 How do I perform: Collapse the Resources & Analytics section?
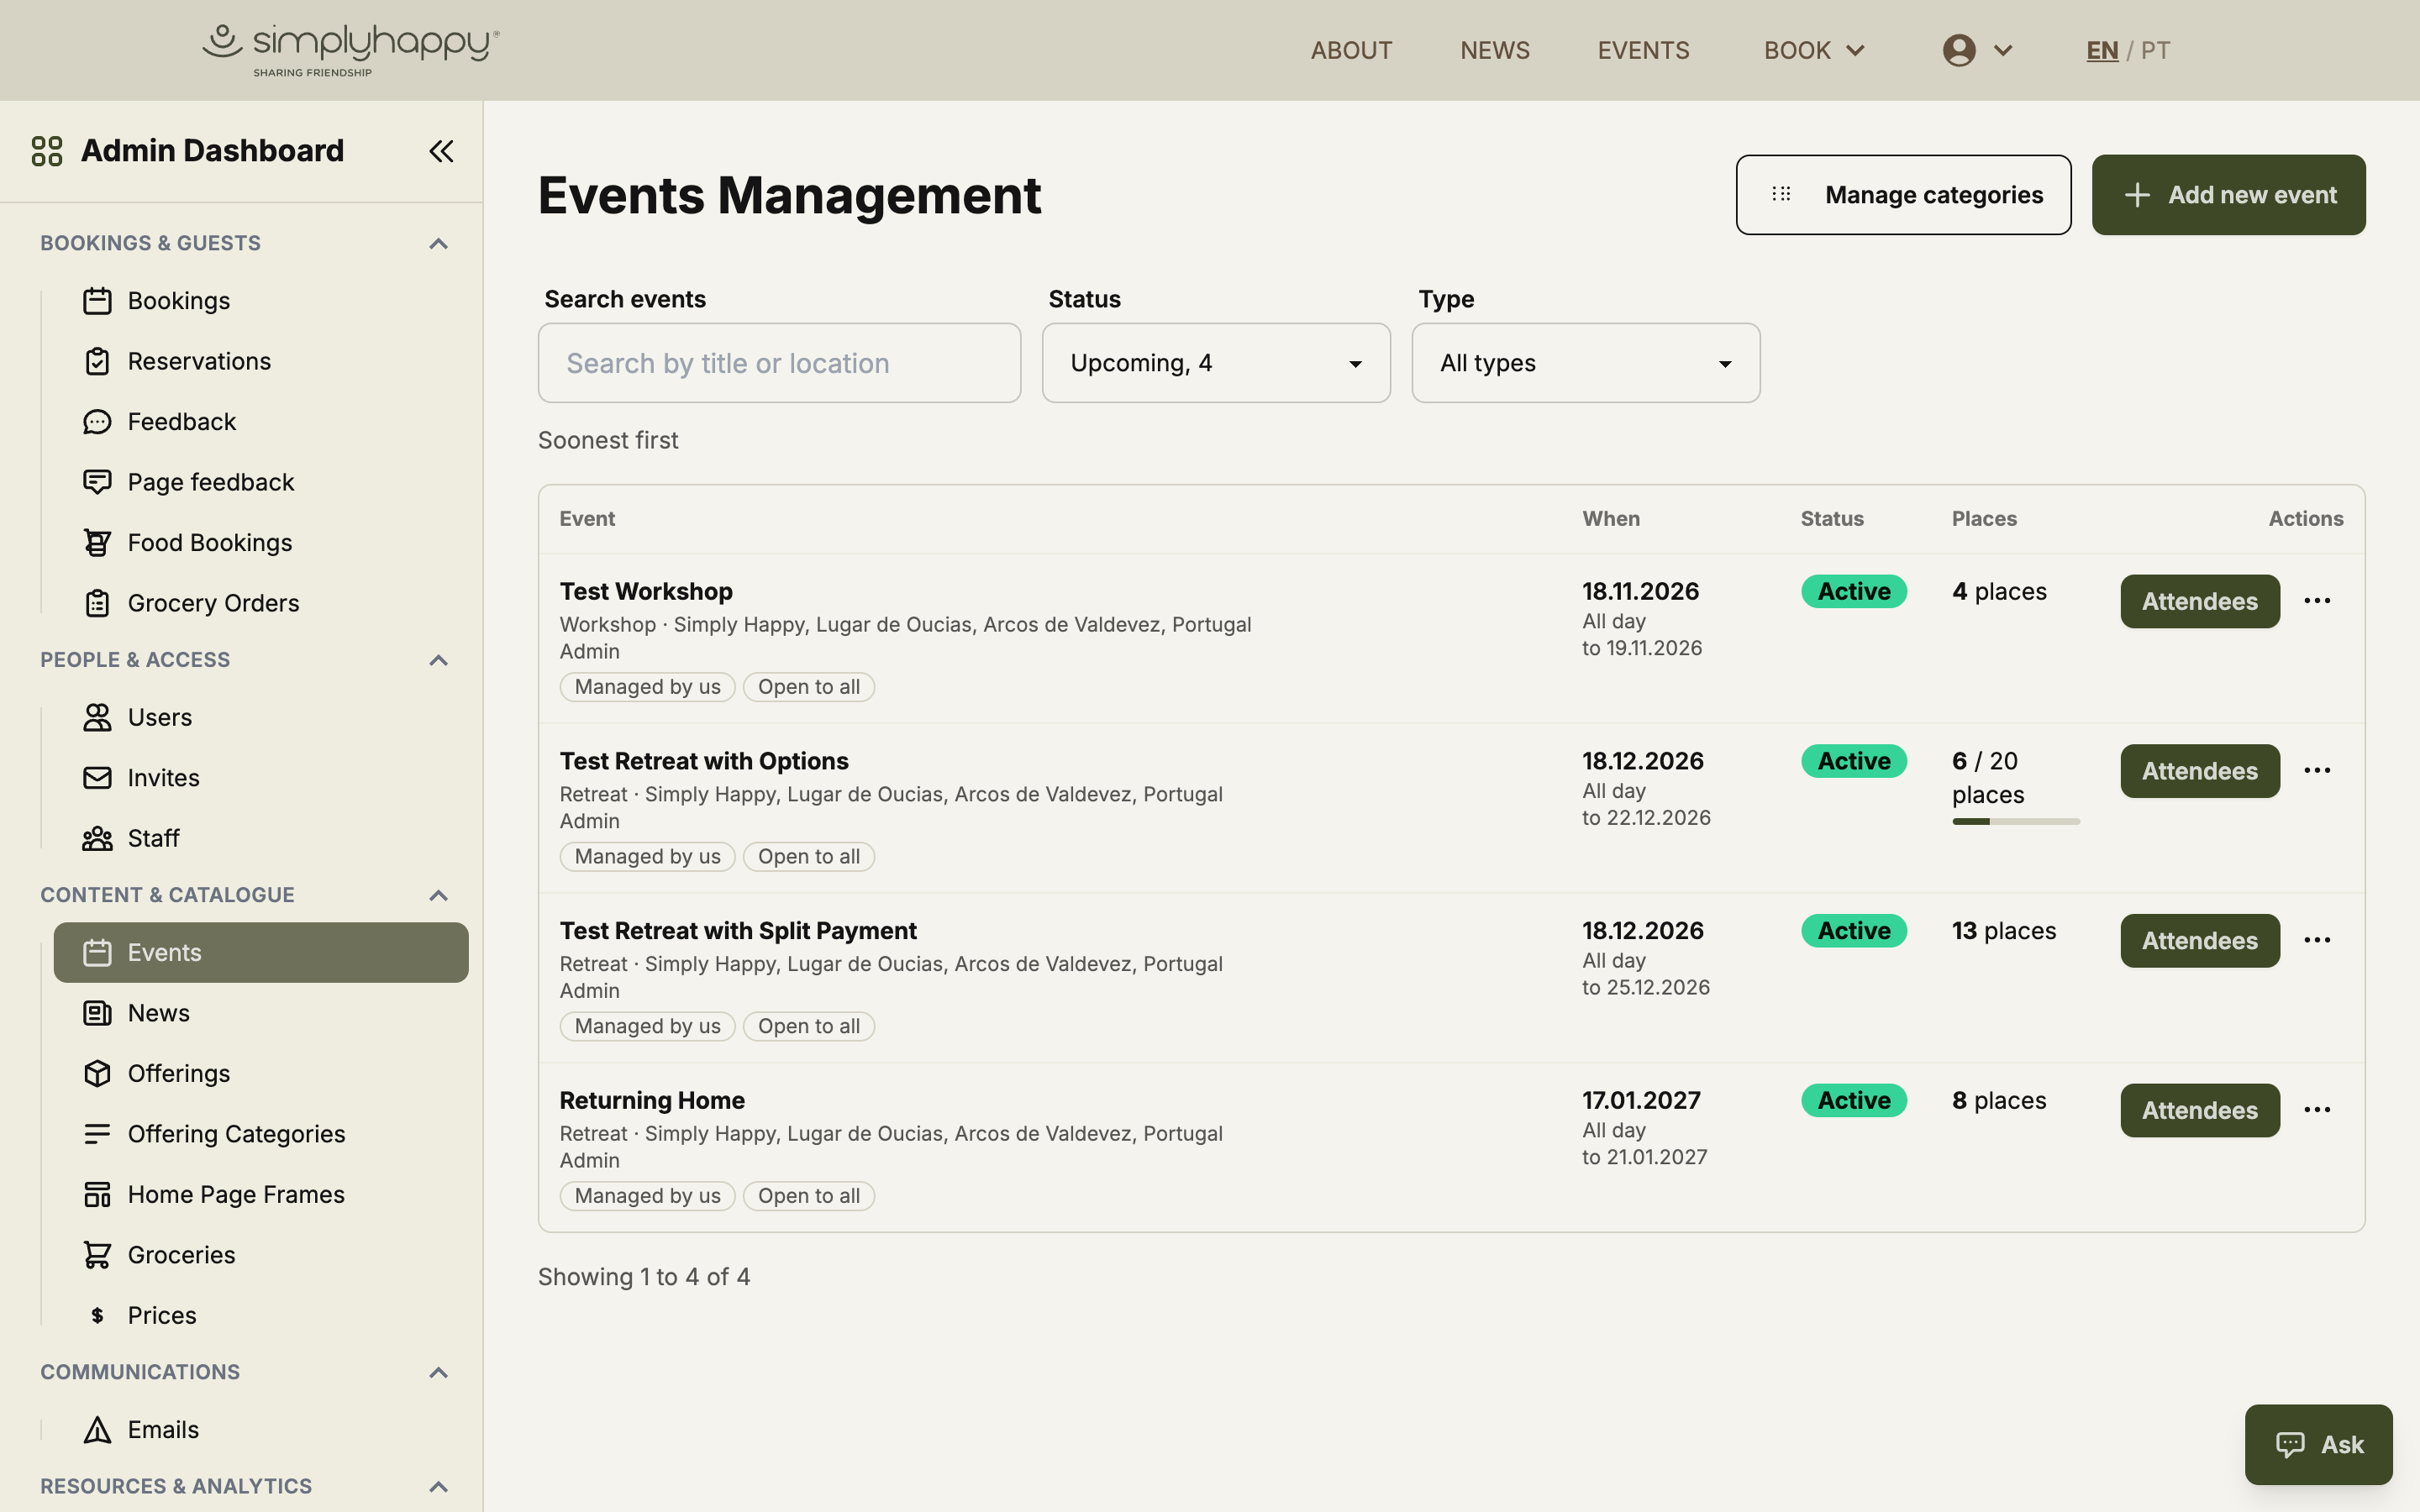pyautogui.click(x=438, y=1487)
